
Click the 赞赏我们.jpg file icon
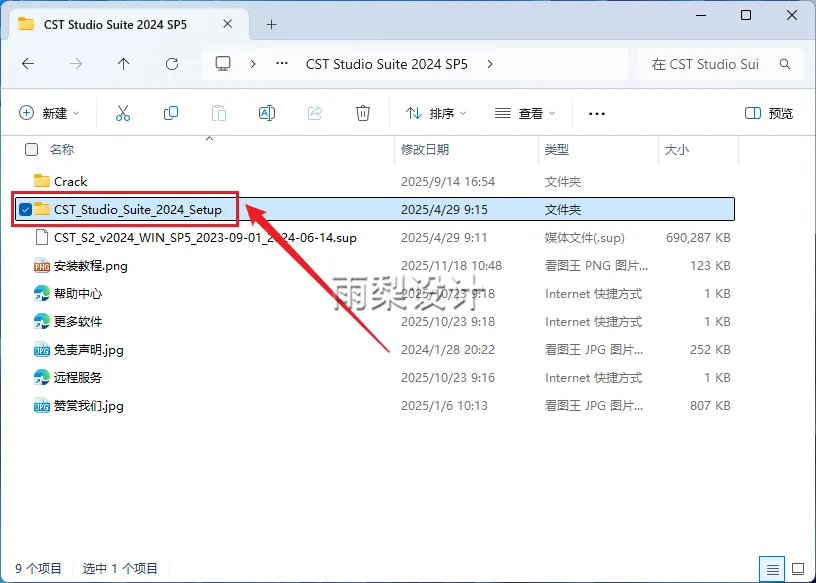(42, 405)
